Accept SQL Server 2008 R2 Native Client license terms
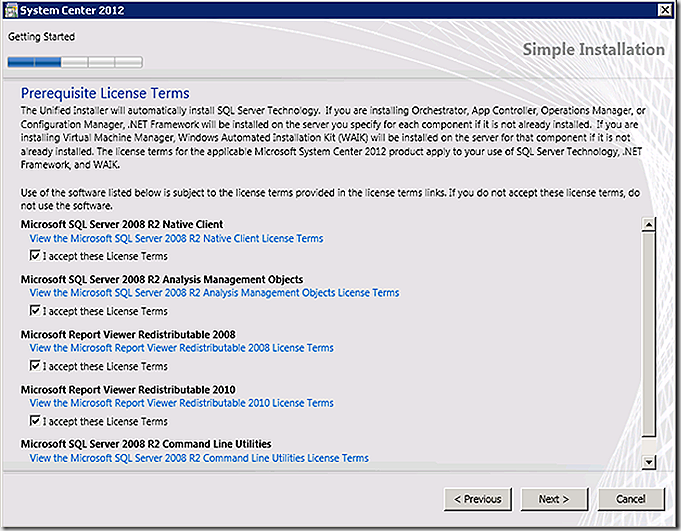The height and width of the screenshot is (531, 681). coord(35,255)
